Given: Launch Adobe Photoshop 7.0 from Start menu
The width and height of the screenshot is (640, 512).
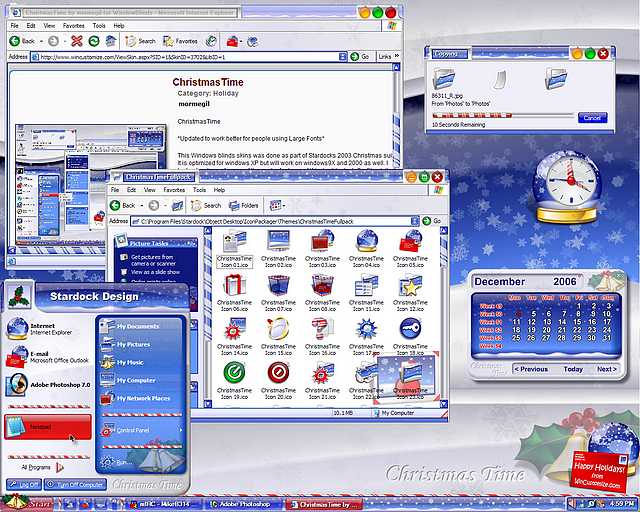Looking at the screenshot, I should (48, 385).
